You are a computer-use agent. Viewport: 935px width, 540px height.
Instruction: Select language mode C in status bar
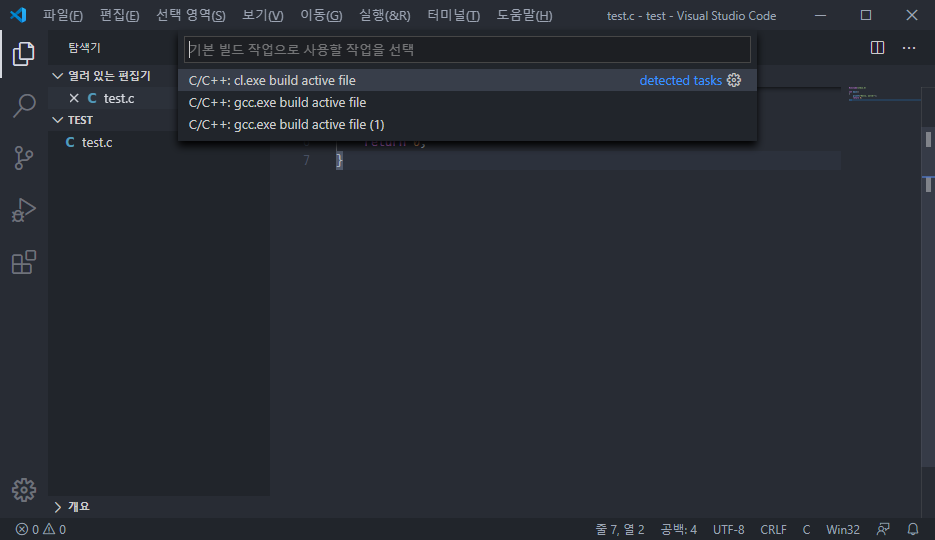806,529
